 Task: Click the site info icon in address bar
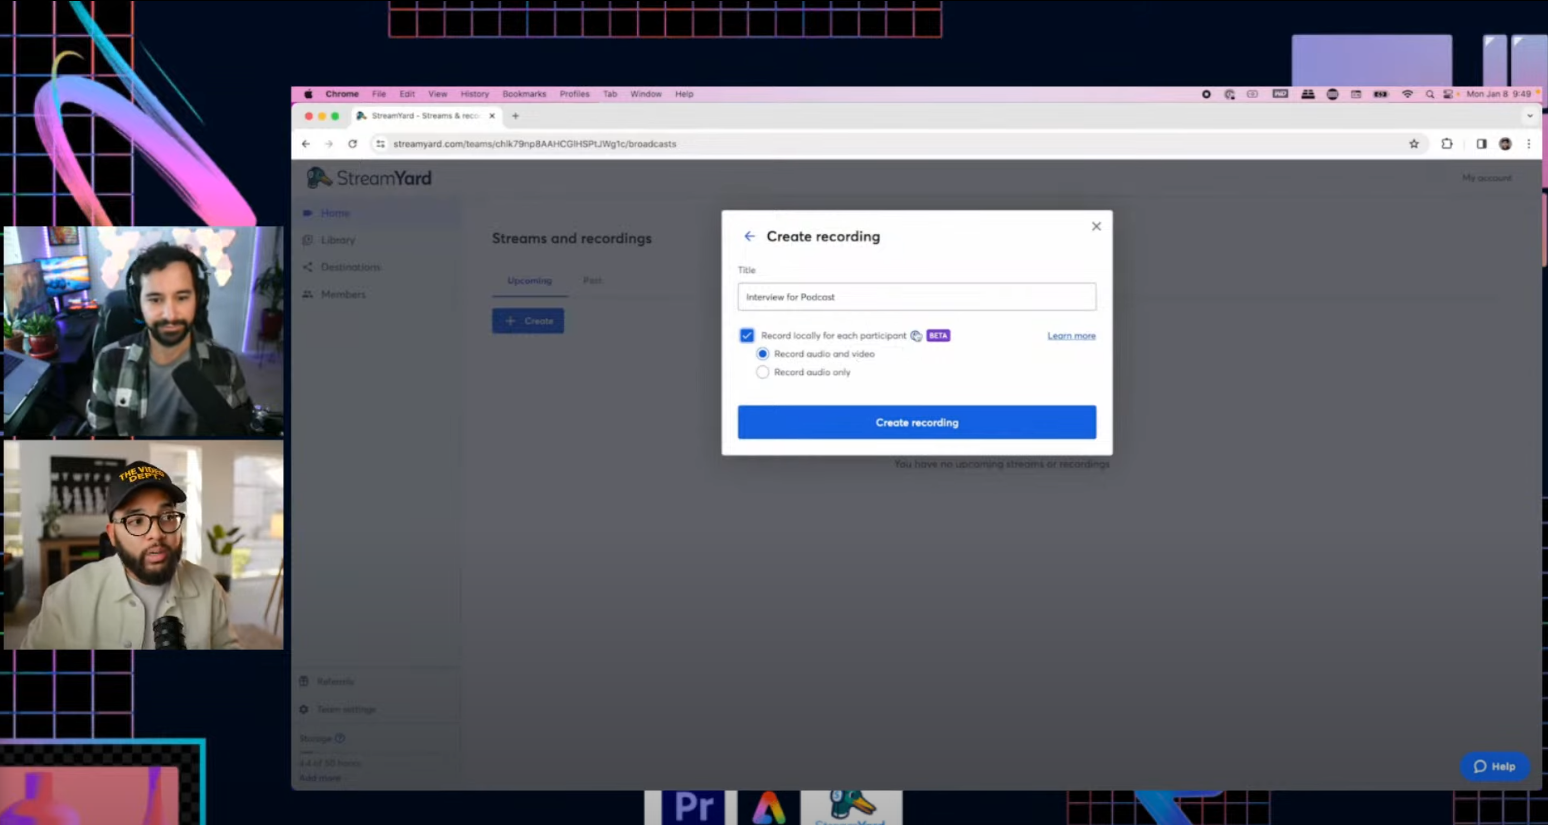pos(380,144)
